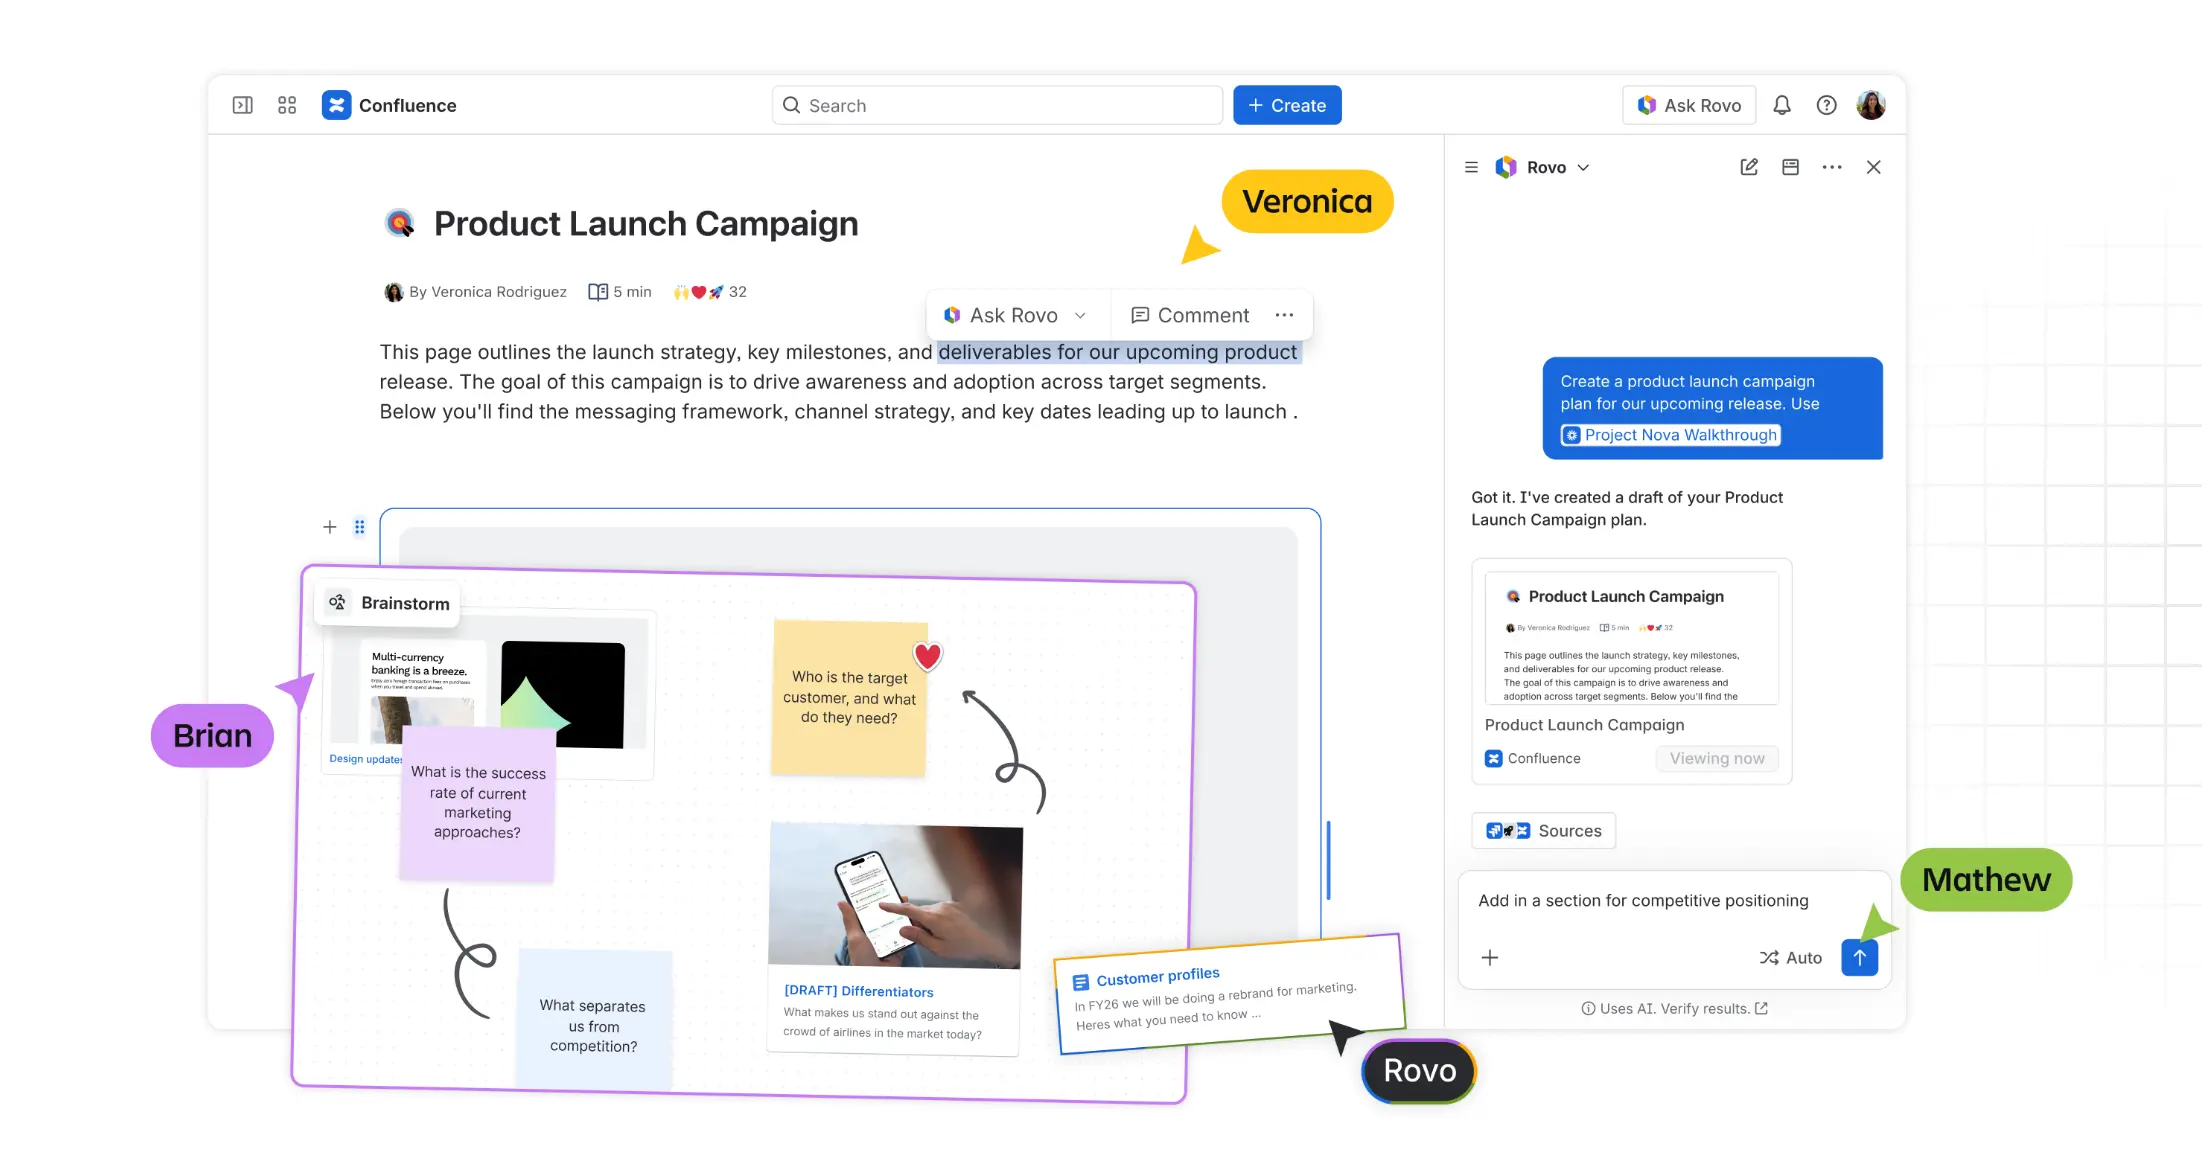Expand the Ask Rovo selection dropdown
This screenshot has height=1163, width=2202.
tap(1080, 315)
